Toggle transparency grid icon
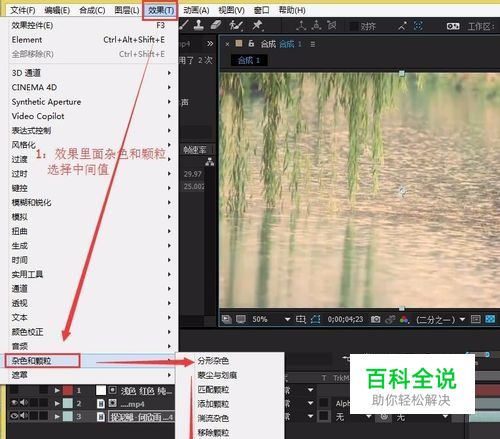Screen dimensions: 500x439 pyautogui.click(x=490, y=319)
